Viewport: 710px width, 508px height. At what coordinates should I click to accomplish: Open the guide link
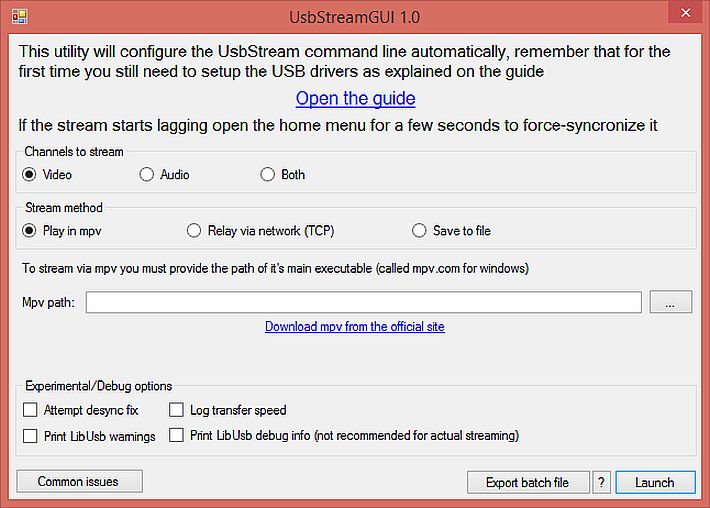pos(355,98)
